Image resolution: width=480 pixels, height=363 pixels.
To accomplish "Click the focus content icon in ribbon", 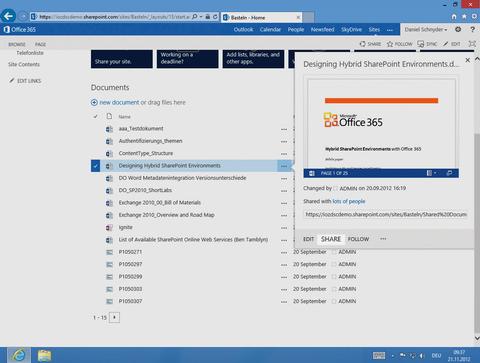I will 472,44.
